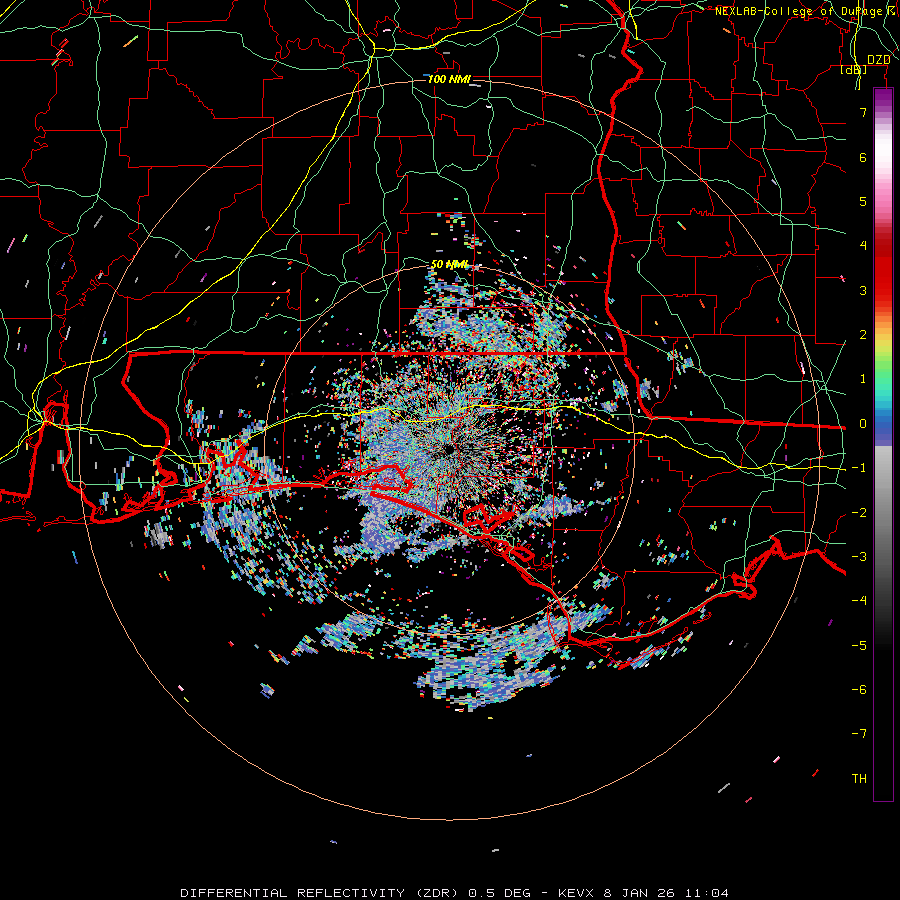Image resolution: width=900 pixels, height=900 pixels.
Task: Select the 100 NMI range ring label
Action: (449, 79)
